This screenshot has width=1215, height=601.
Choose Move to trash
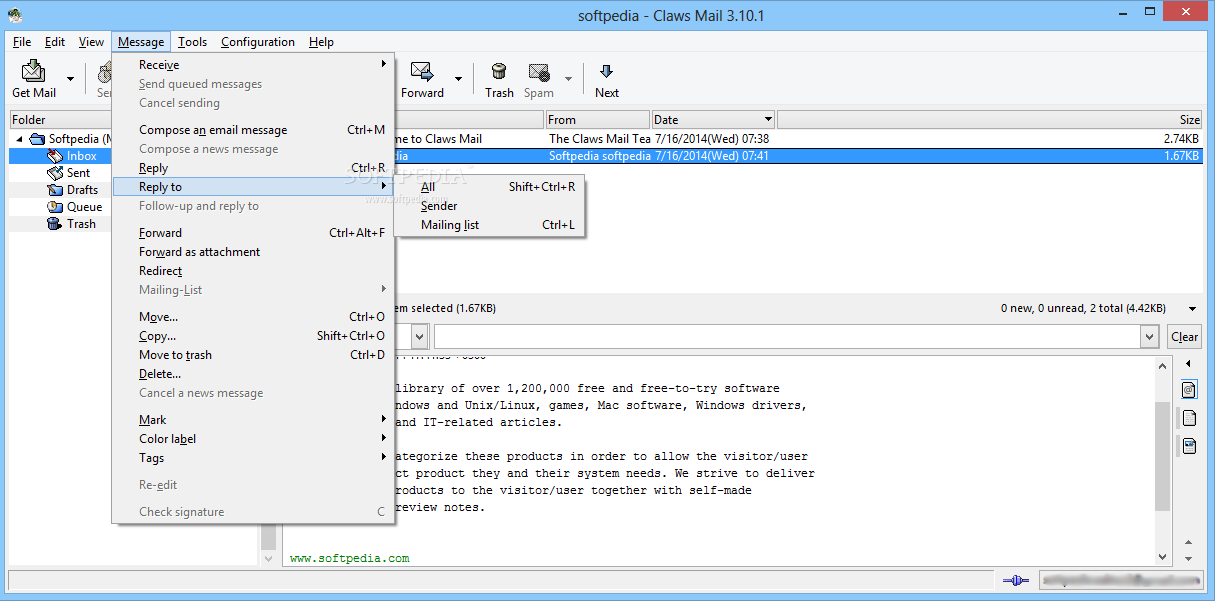point(253,355)
